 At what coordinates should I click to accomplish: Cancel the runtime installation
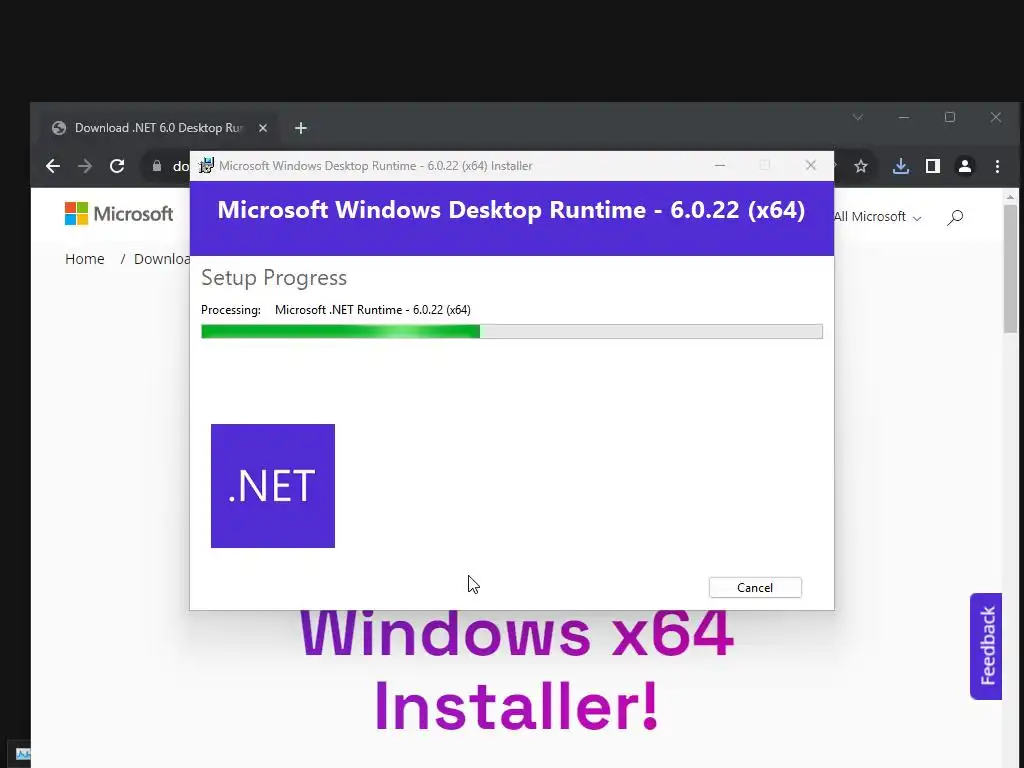click(x=755, y=587)
